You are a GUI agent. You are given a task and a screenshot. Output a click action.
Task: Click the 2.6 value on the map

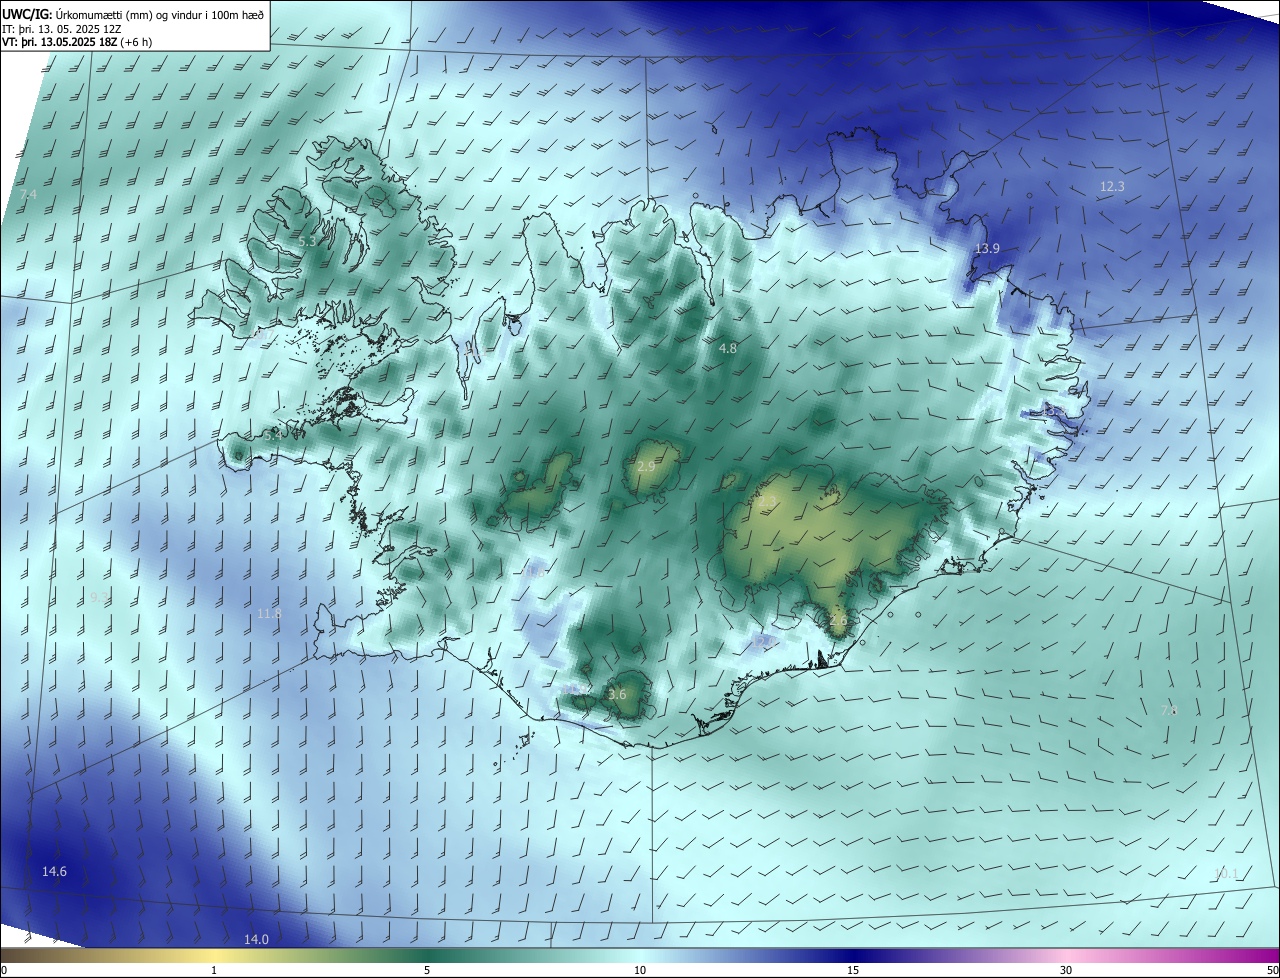coord(838,621)
